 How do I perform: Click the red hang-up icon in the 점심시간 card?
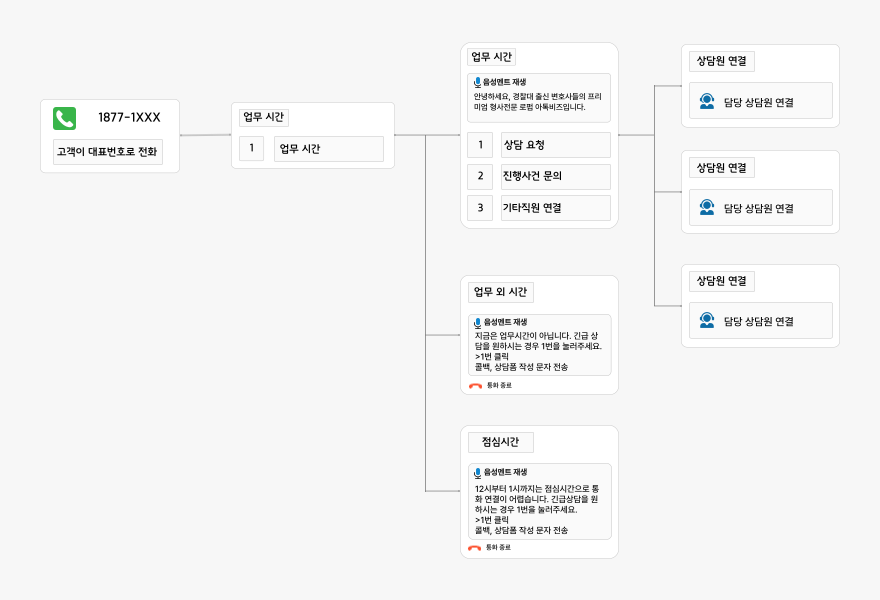tap(475, 548)
